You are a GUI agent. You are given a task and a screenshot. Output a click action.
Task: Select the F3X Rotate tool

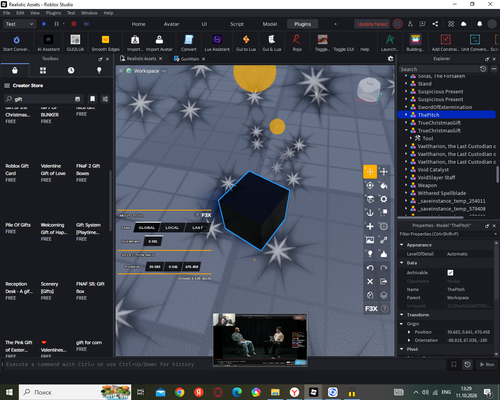[x=370, y=185]
